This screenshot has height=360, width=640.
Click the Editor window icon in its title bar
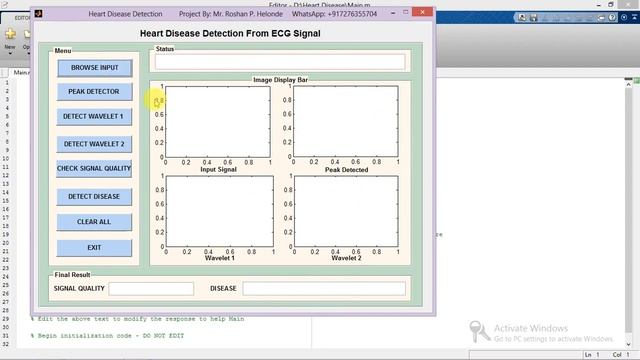[4, 5]
